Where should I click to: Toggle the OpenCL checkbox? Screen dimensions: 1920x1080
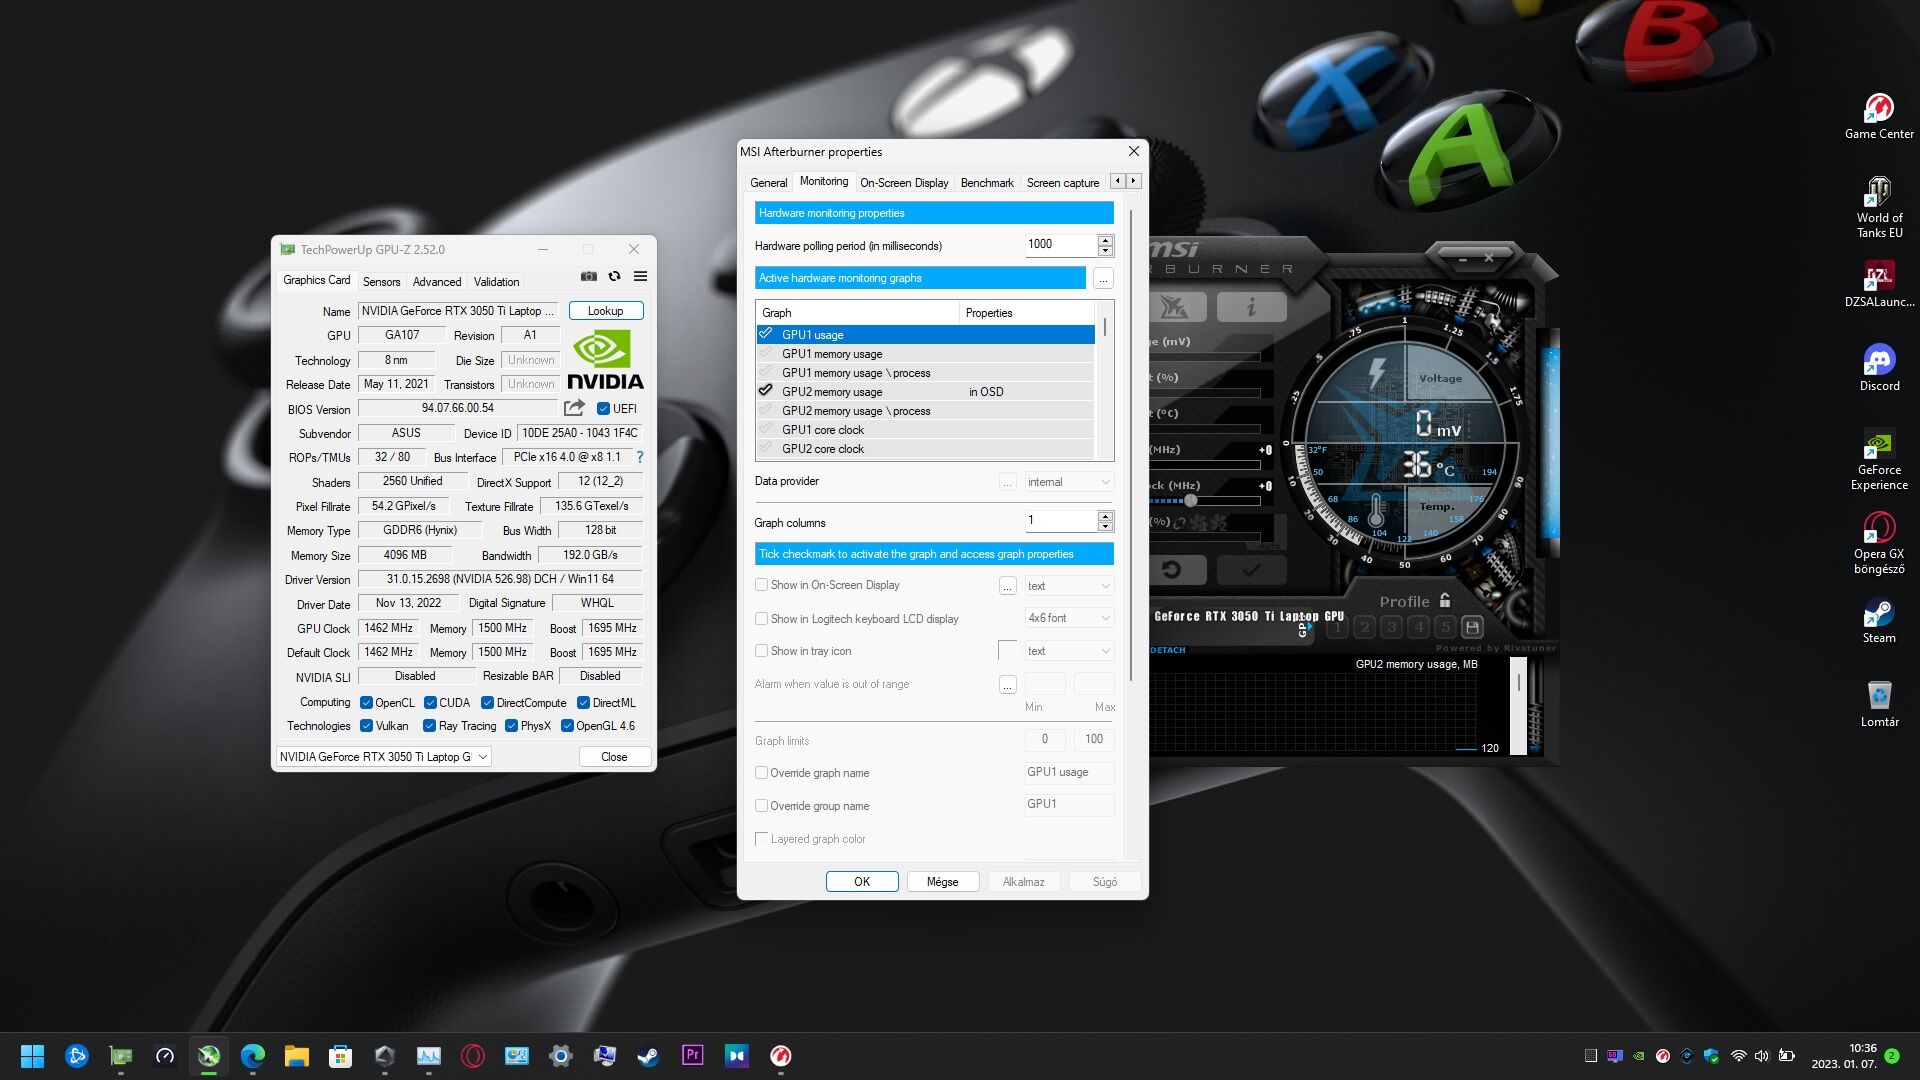point(366,703)
